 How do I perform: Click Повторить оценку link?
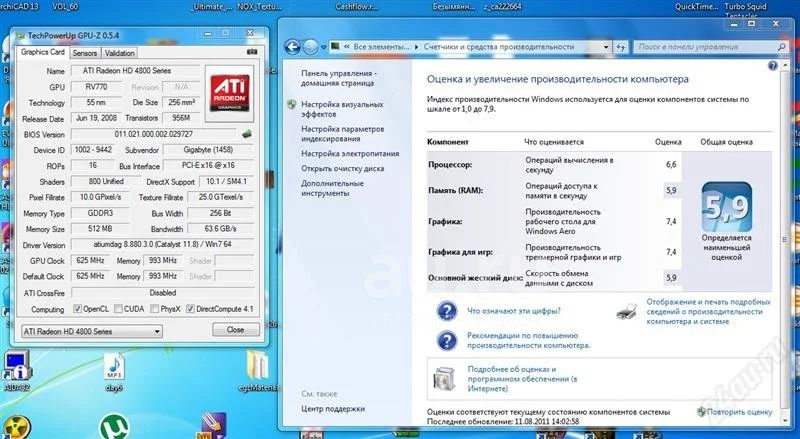point(739,412)
